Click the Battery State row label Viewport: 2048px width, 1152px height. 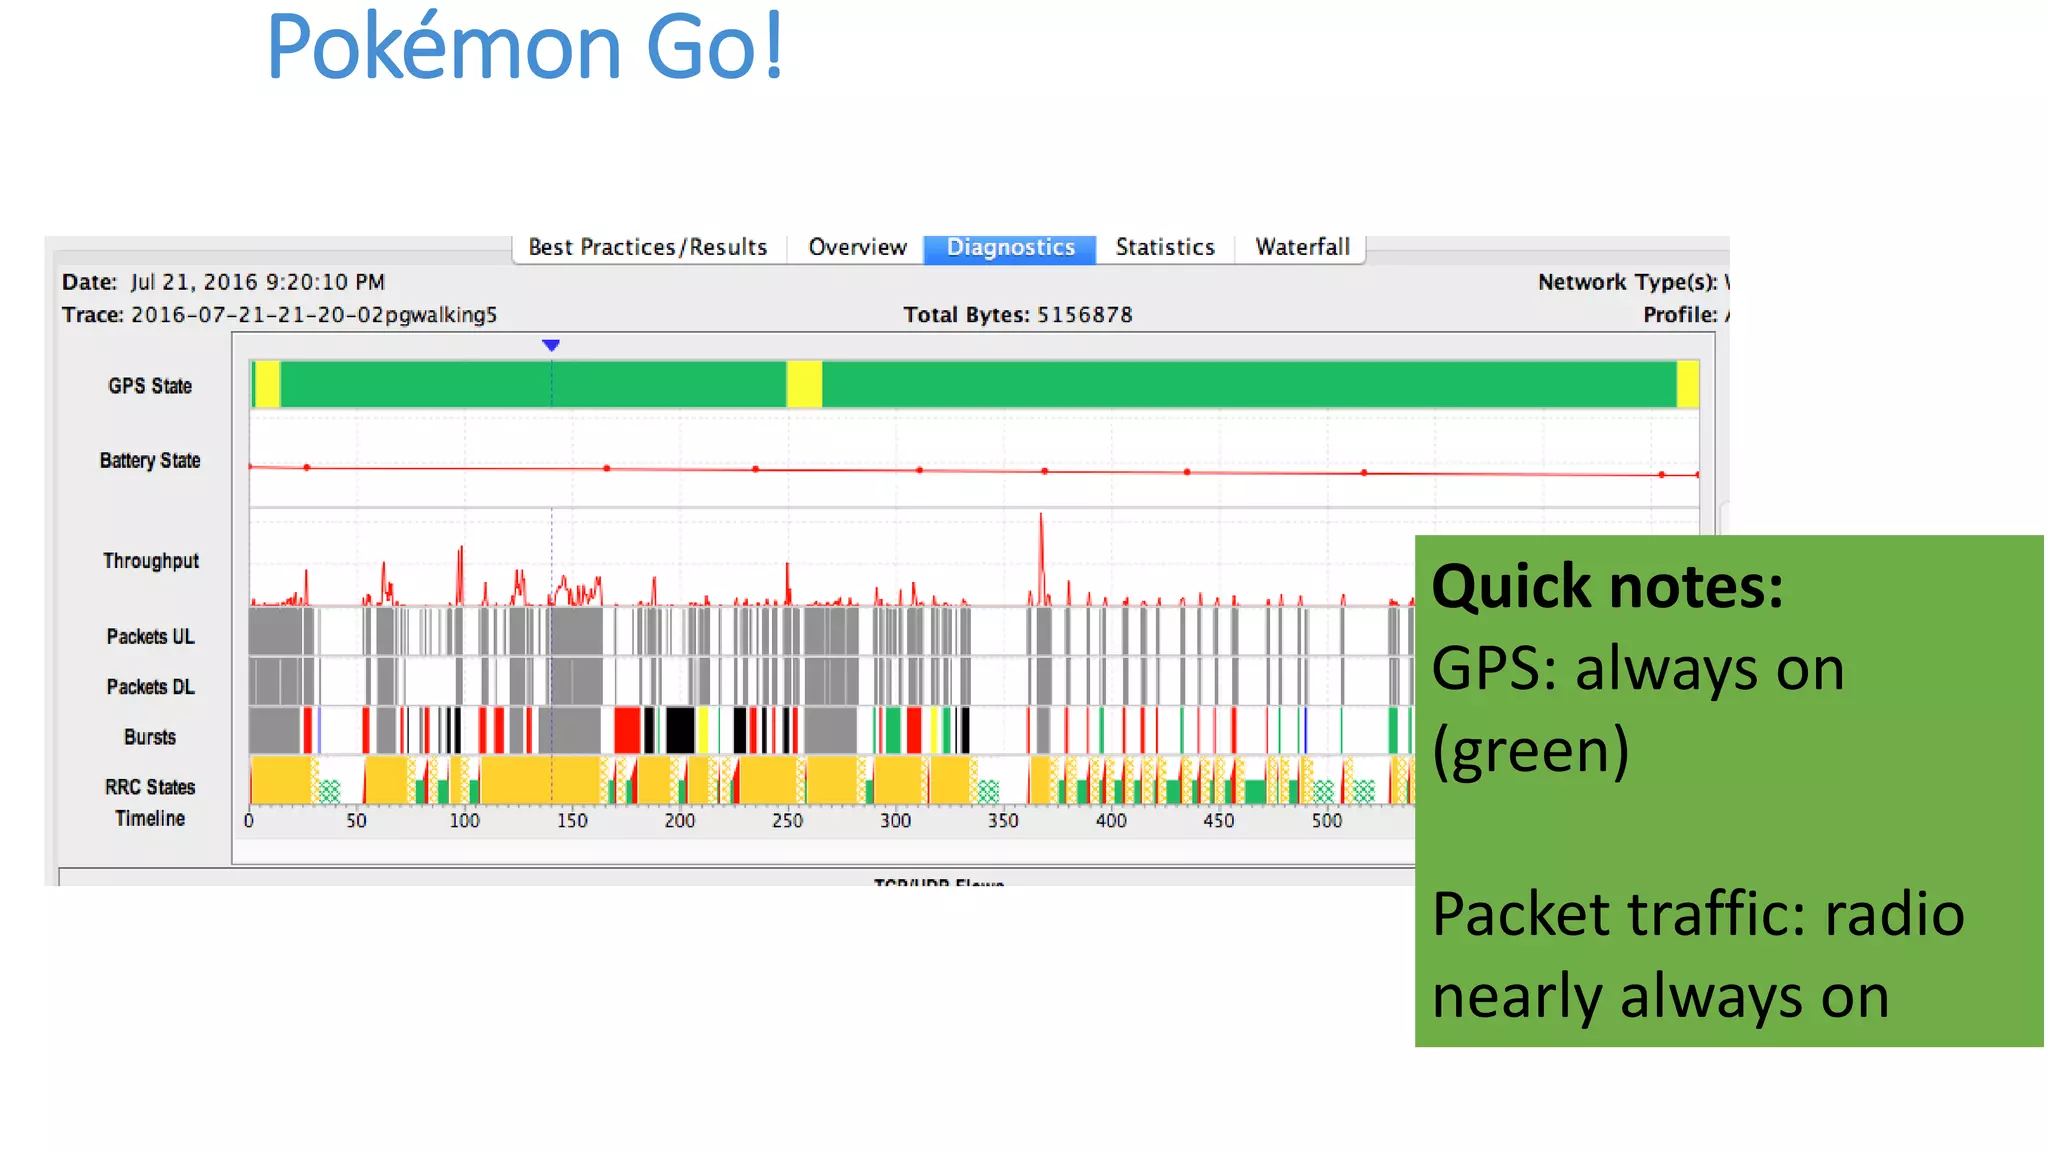pyautogui.click(x=150, y=460)
